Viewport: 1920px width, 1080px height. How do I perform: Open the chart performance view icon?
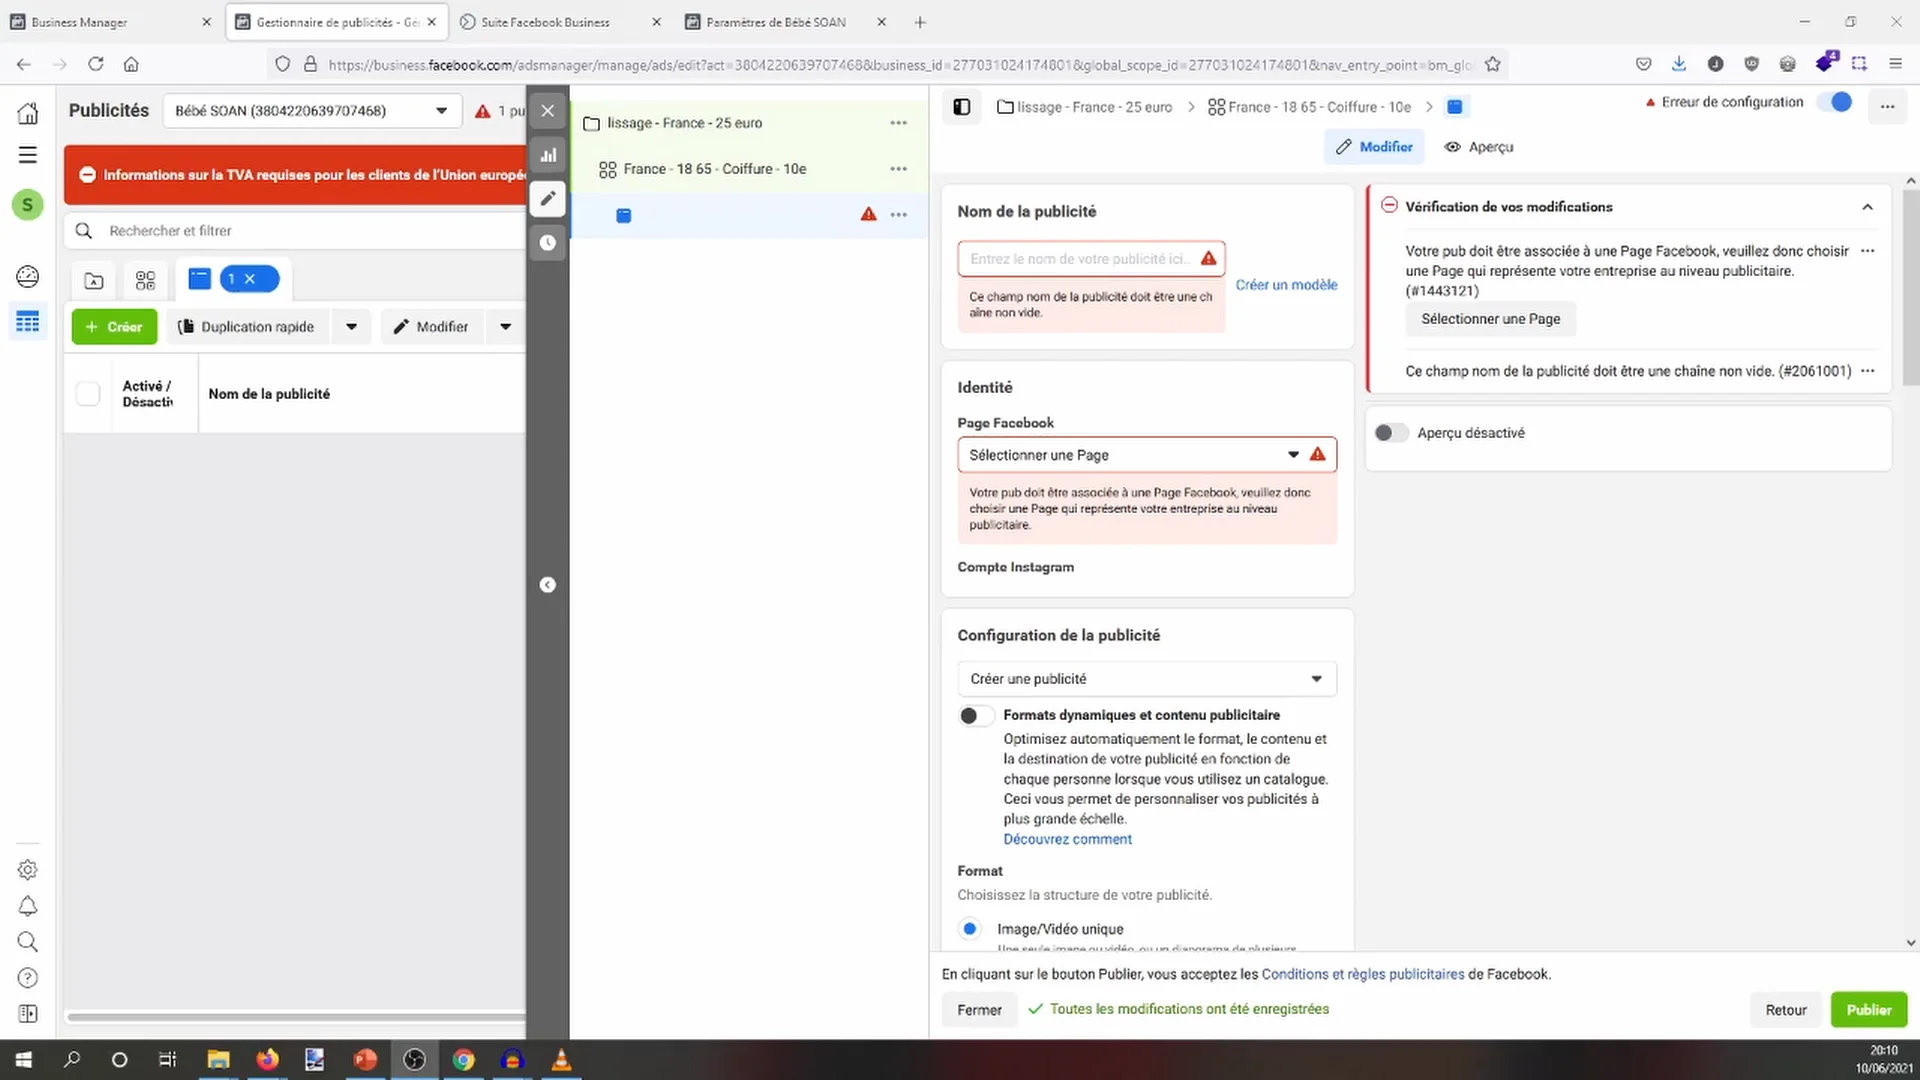point(548,155)
